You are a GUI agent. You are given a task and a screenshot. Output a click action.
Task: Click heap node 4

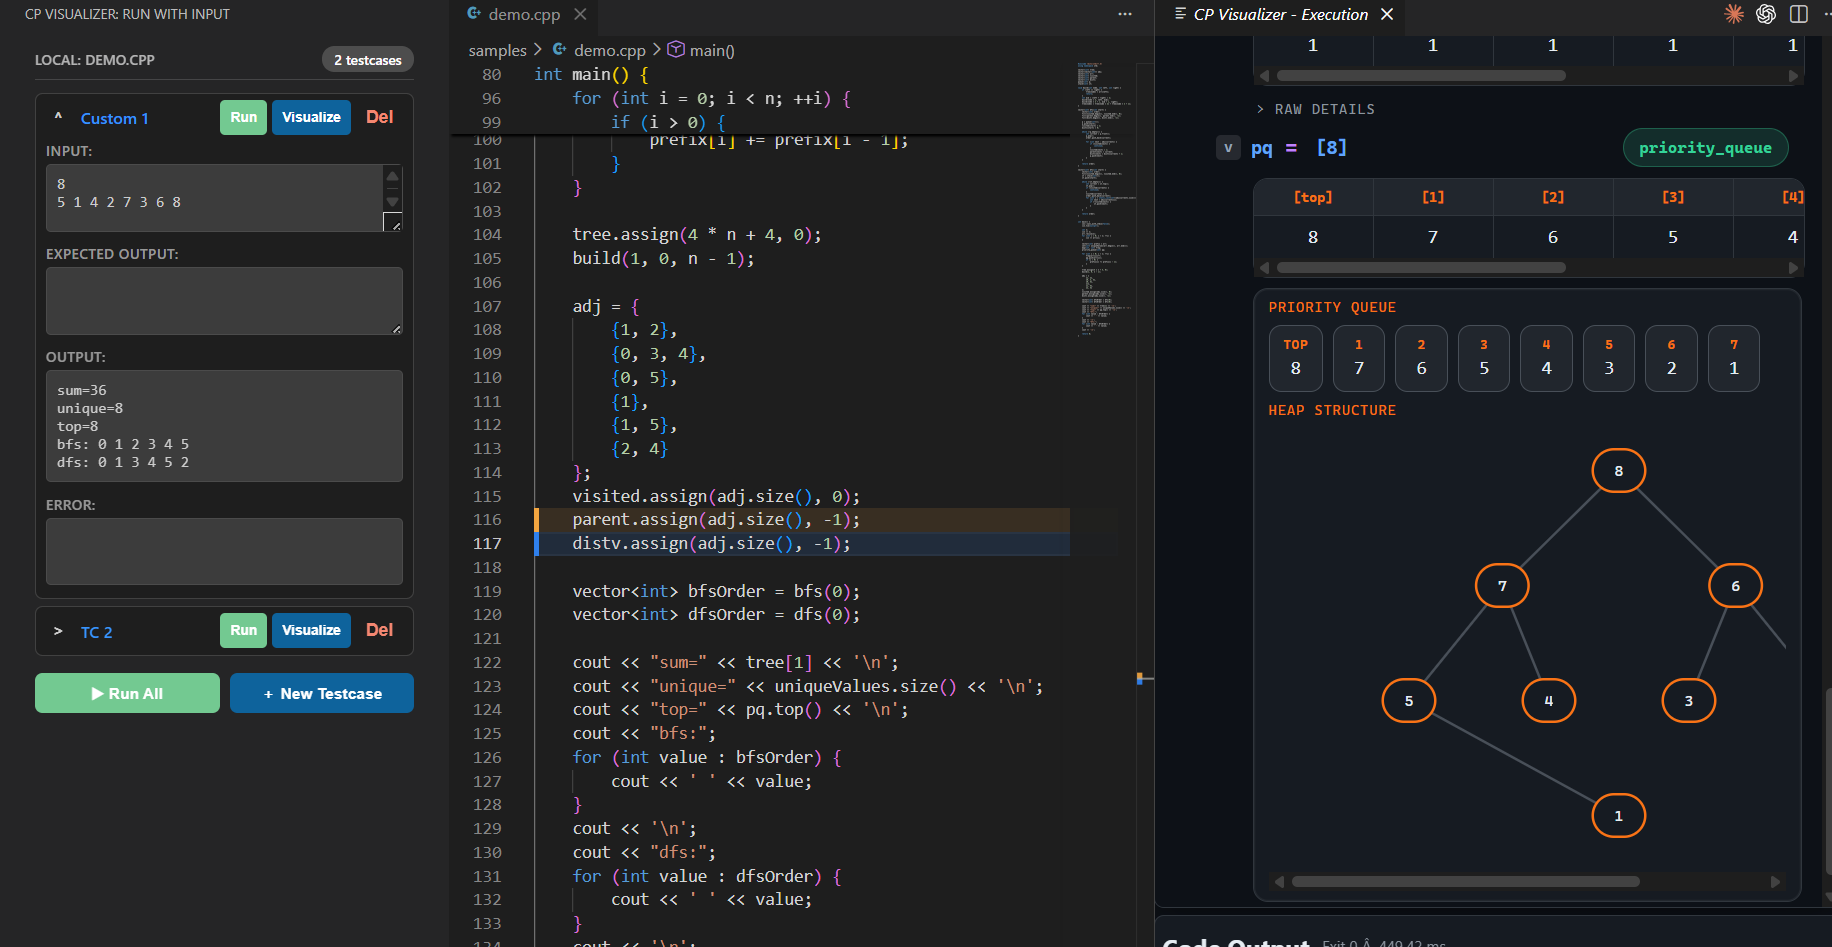1548,701
